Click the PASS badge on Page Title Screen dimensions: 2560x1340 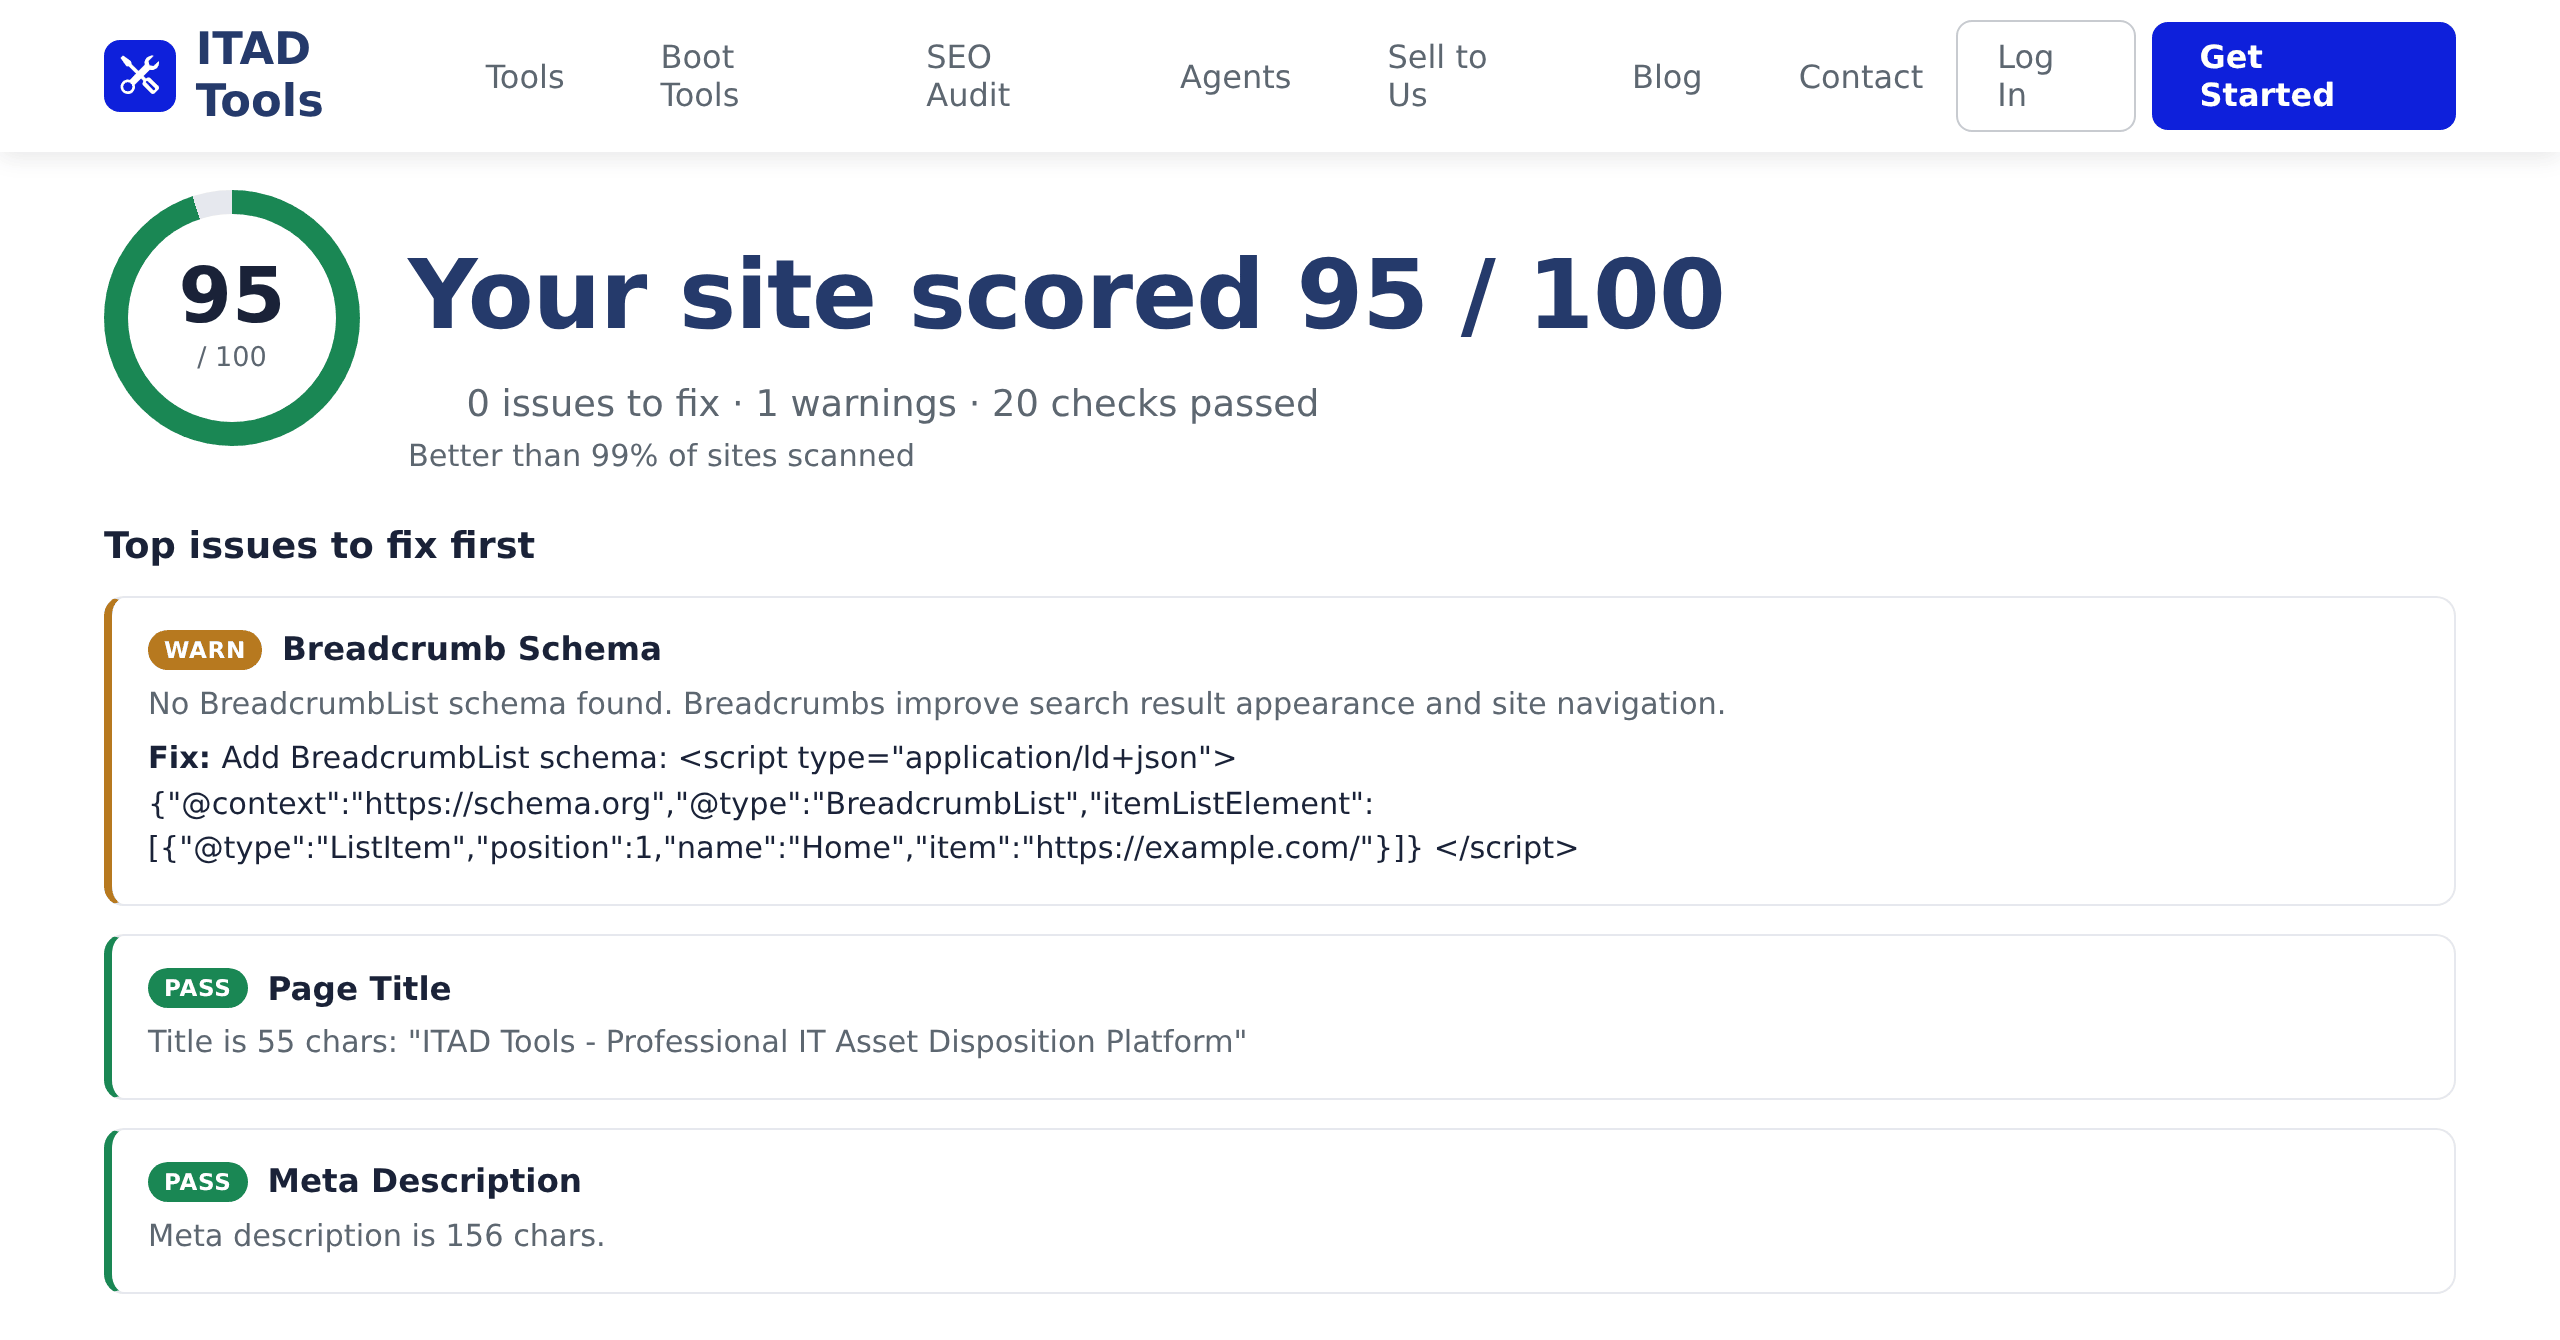tap(198, 988)
